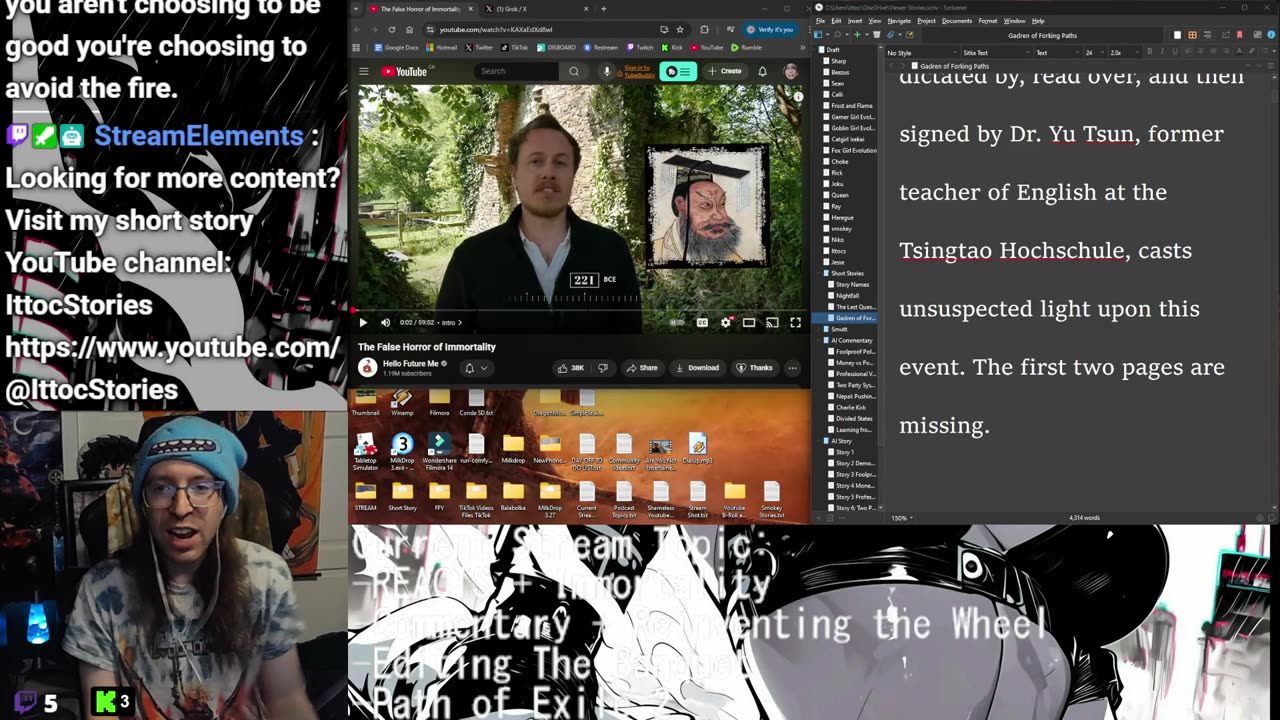Toggle italic in Scrivener format bar
The width and height of the screenshot is (1280, 720).
1162,52
